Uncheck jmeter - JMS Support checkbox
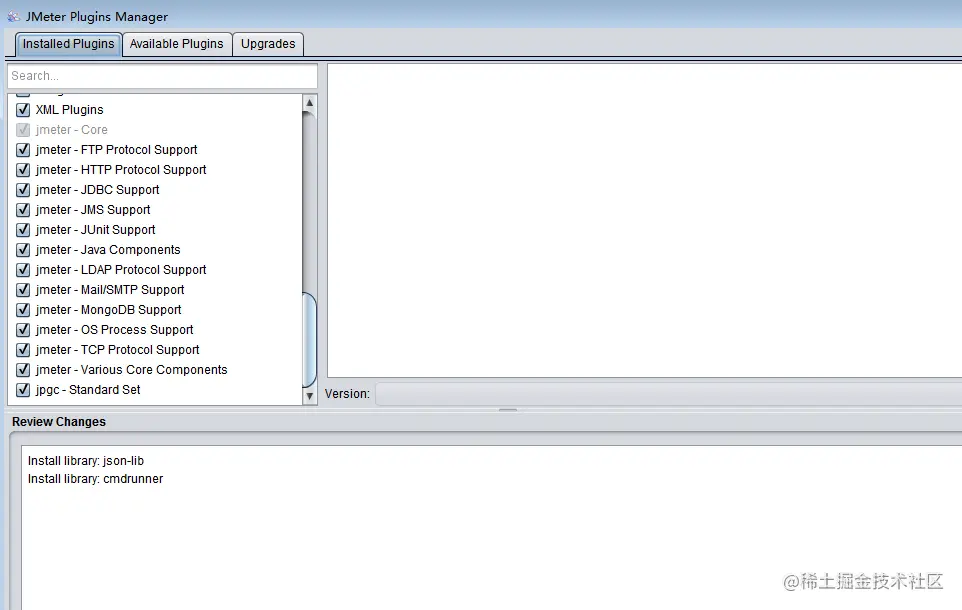This screenshot has height=610, width=962. point(23,210)
